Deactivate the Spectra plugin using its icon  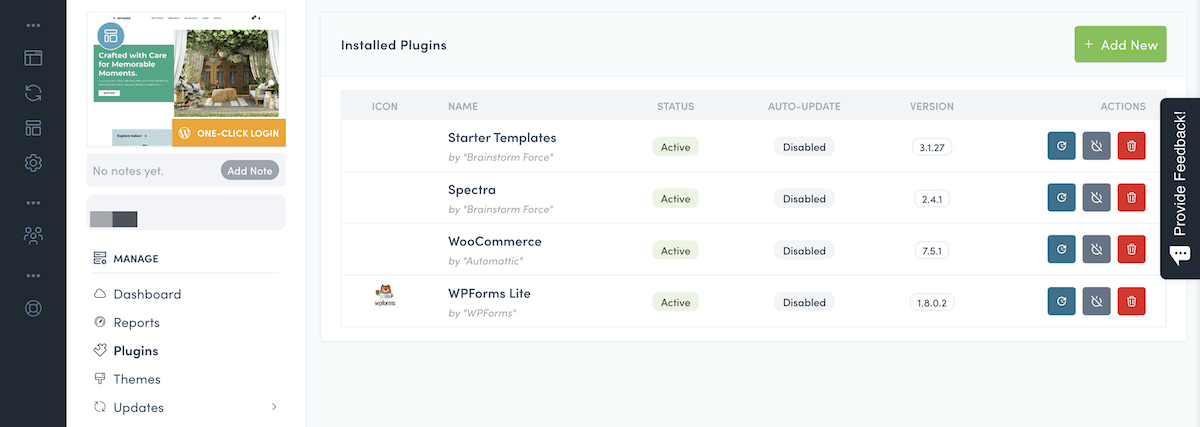[1096, 198]
